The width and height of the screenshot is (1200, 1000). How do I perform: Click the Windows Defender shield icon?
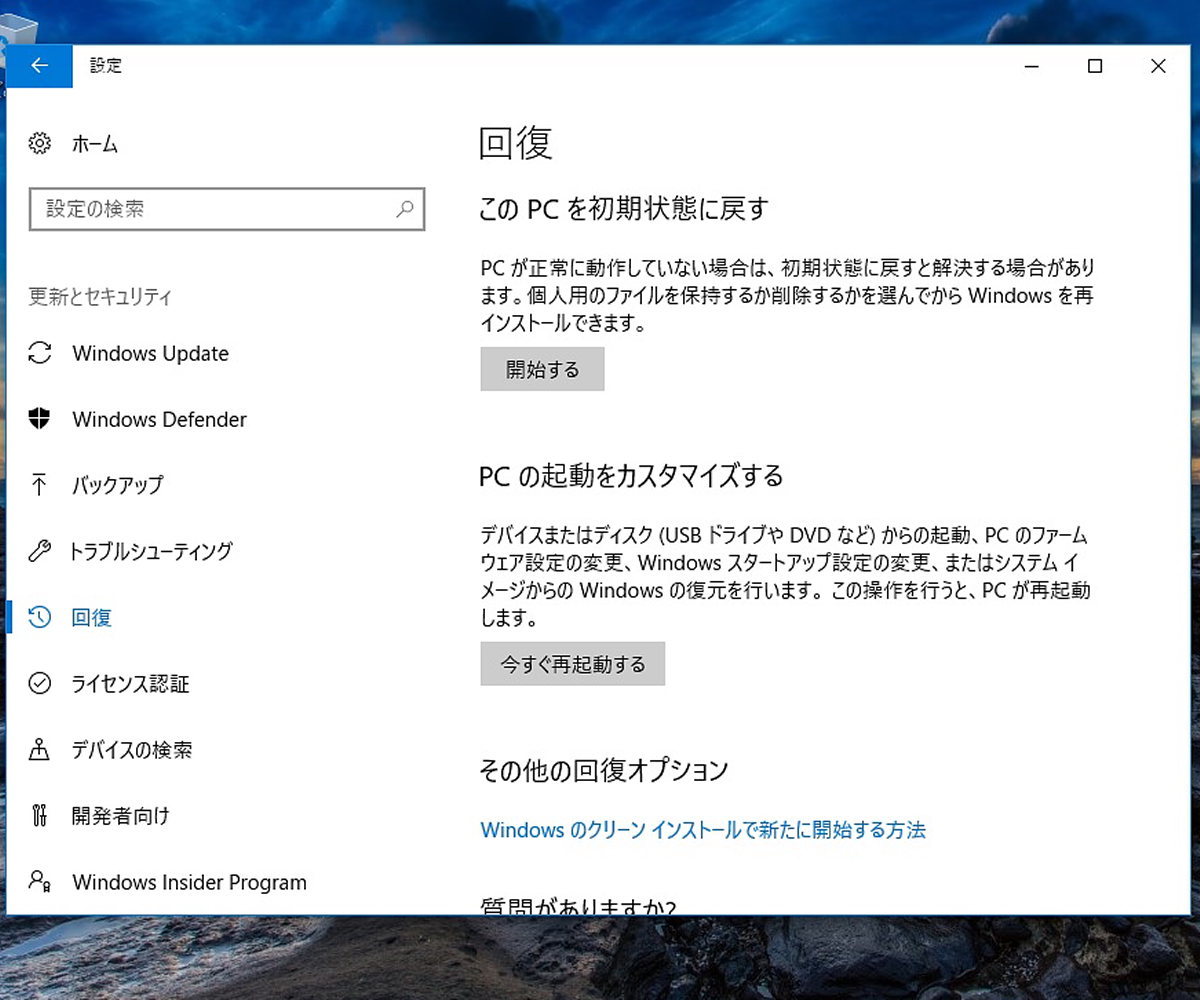pyautogui.click(x=39, y=419)
